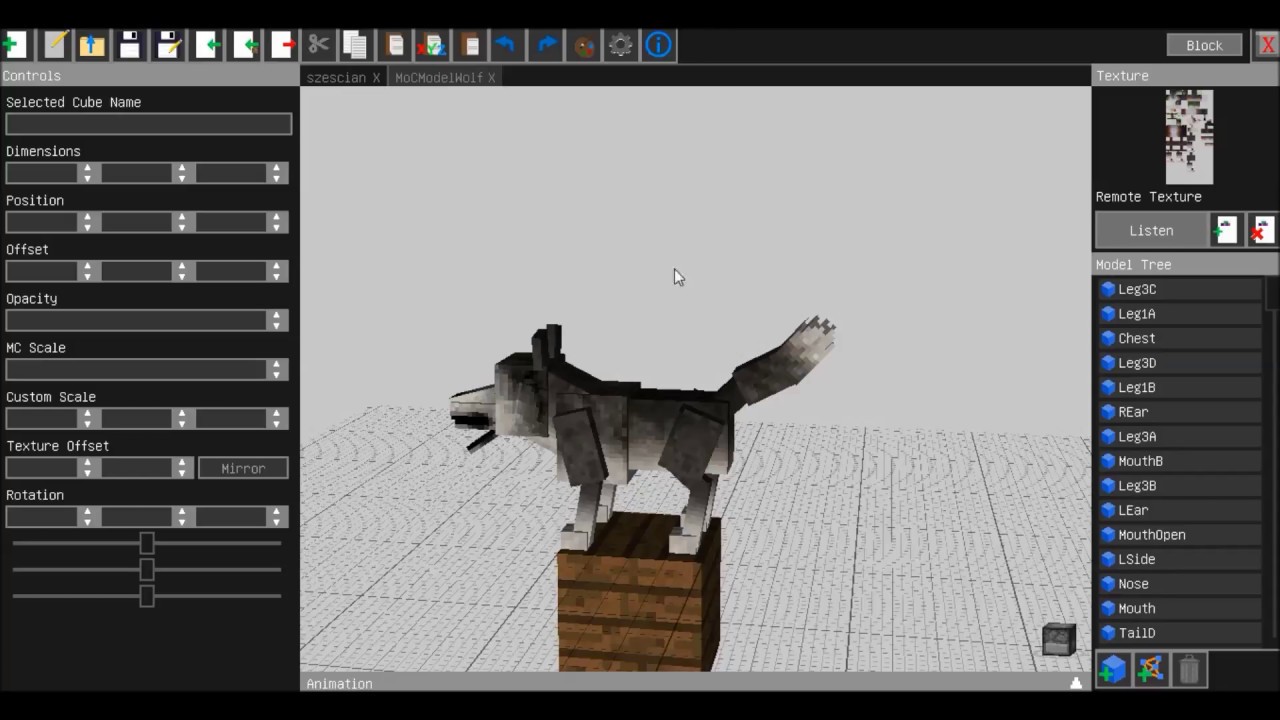Add a new group with the nodes icon
Viewport: 1280px width, 720px height.
point(1151,669)
